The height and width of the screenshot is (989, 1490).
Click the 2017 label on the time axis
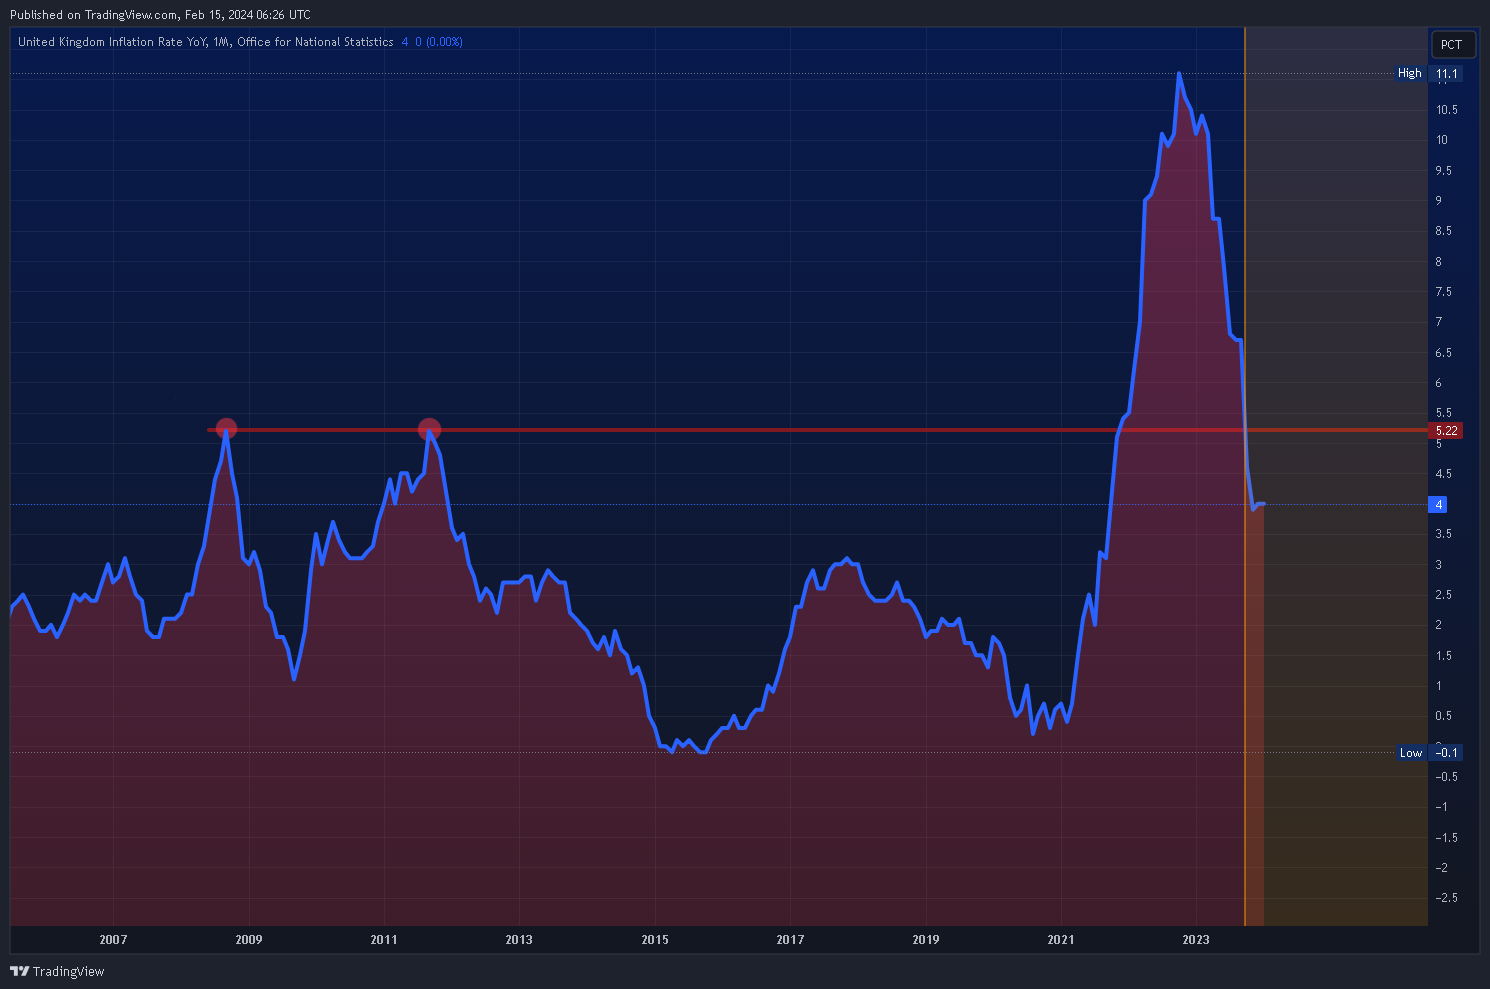790,939
